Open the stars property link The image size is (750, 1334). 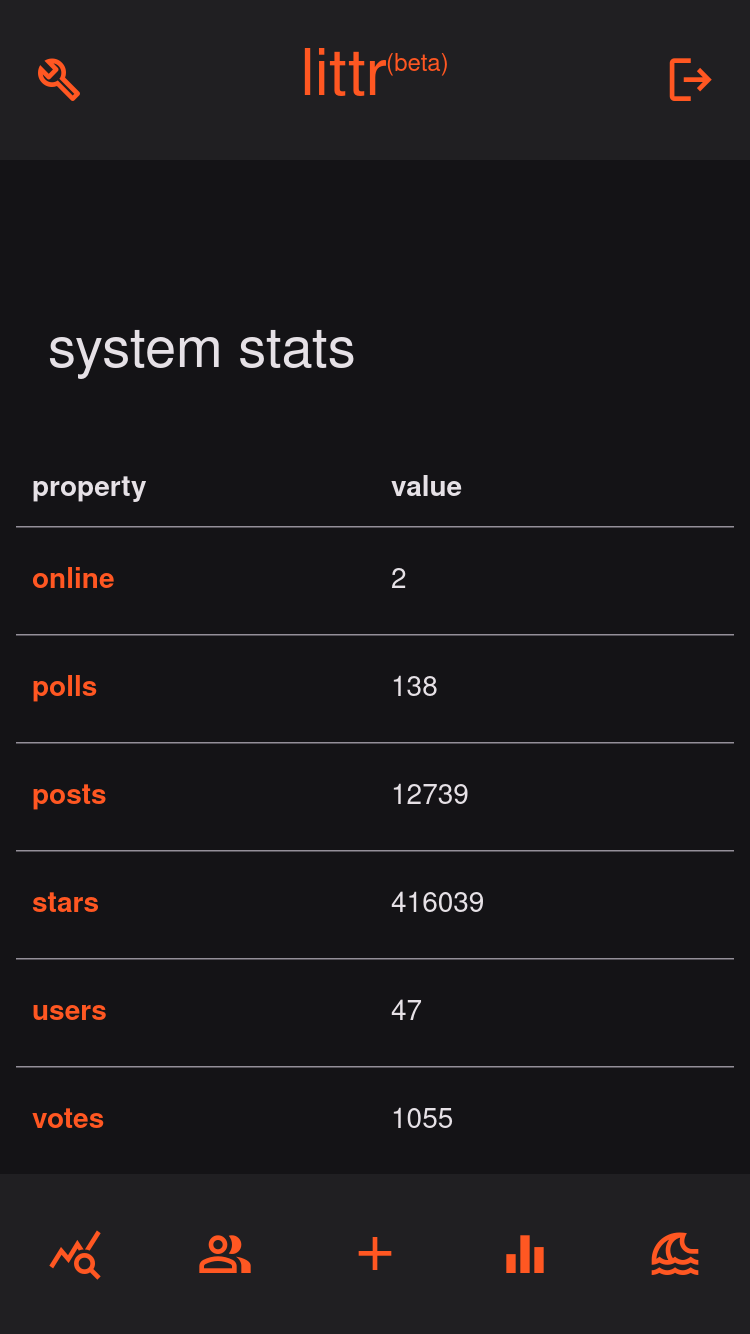point(65,902)
